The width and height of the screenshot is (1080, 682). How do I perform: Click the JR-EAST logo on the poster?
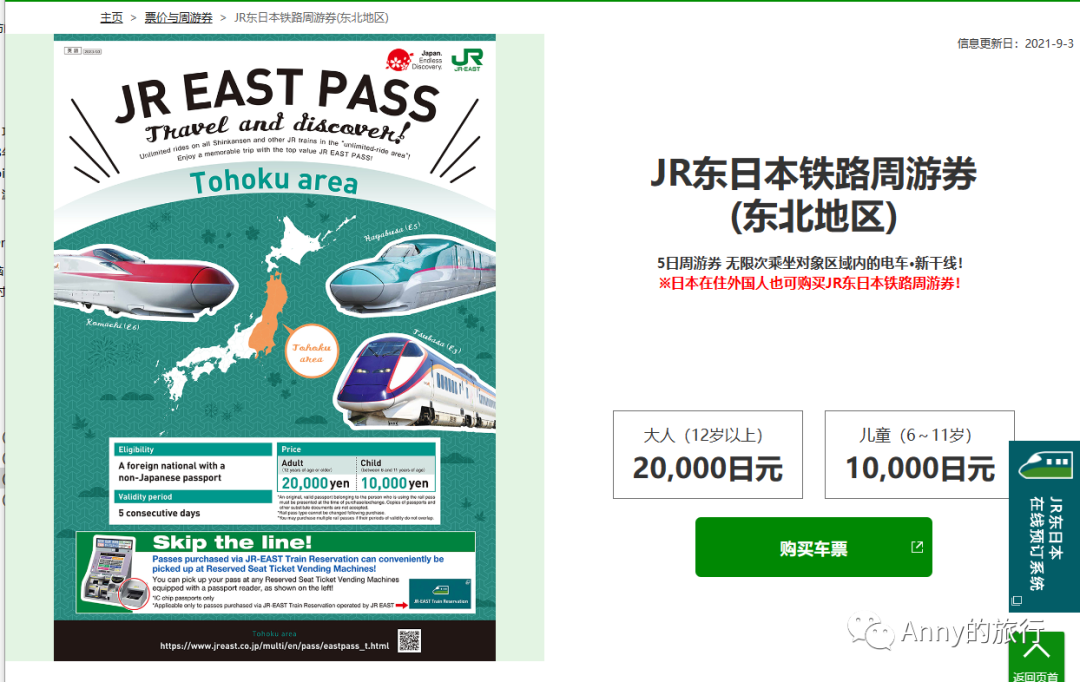point(467,60)
